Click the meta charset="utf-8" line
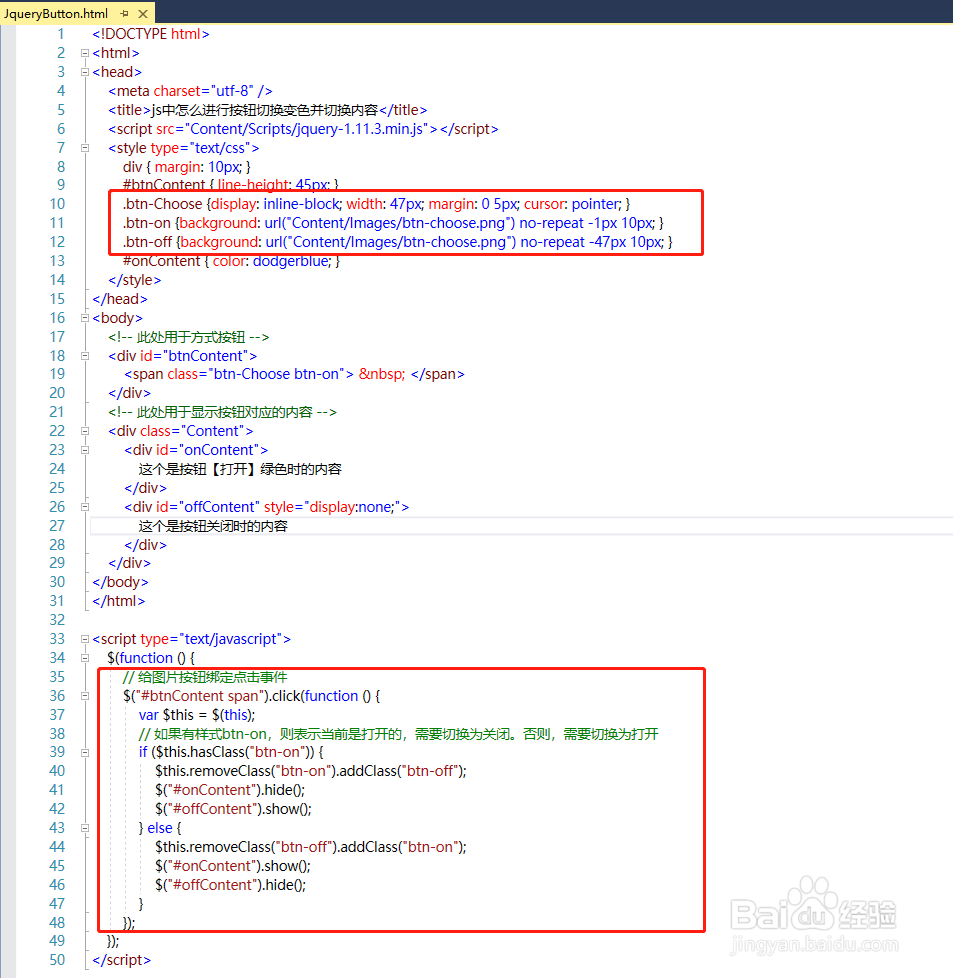953x978 pixels. tap(190, 91)
